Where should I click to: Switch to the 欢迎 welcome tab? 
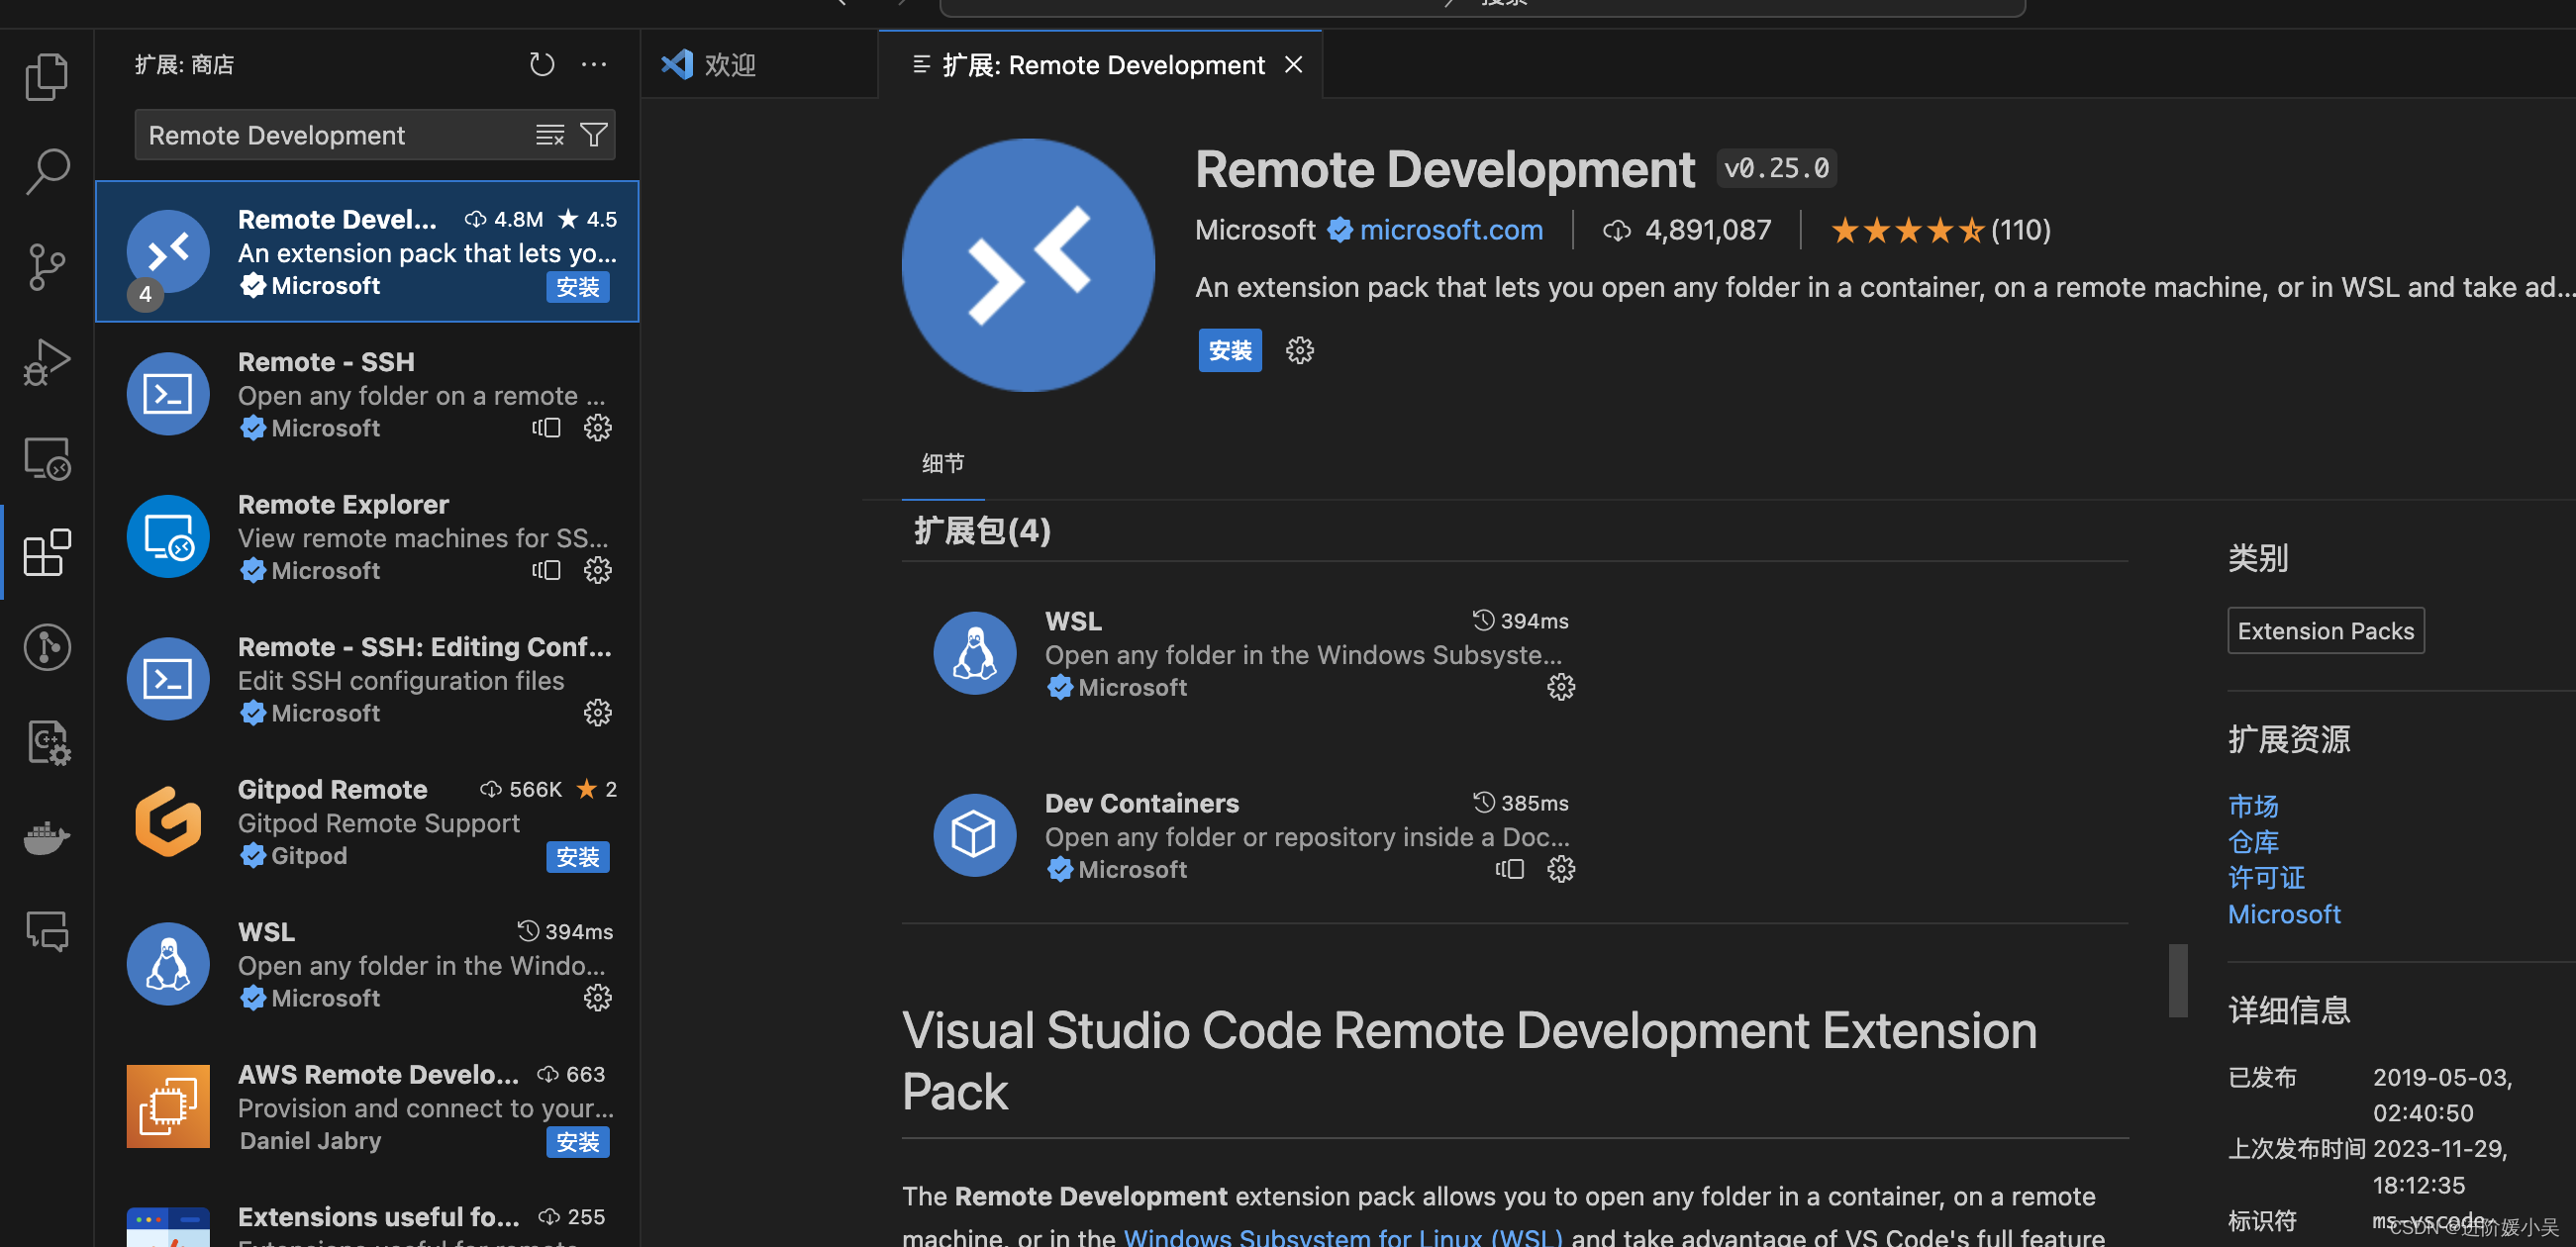point(759,65)
